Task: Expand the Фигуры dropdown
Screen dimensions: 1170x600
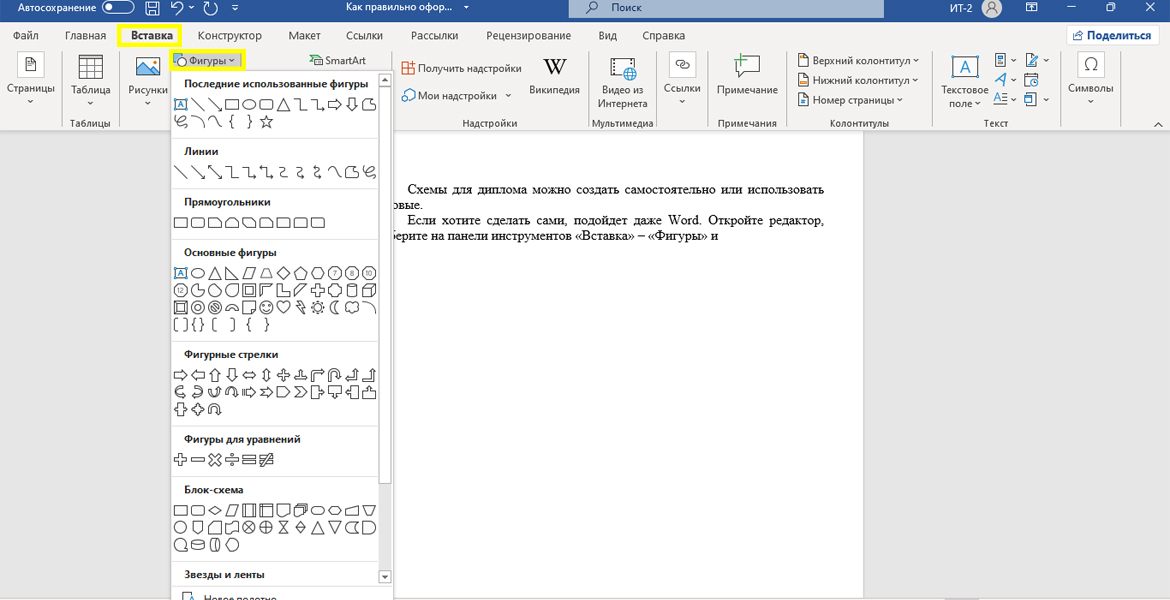Action: pos(207,61)
